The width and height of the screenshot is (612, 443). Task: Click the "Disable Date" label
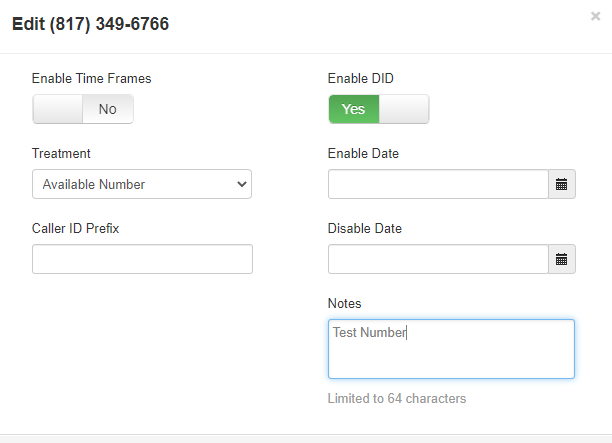tap(365, 228)
